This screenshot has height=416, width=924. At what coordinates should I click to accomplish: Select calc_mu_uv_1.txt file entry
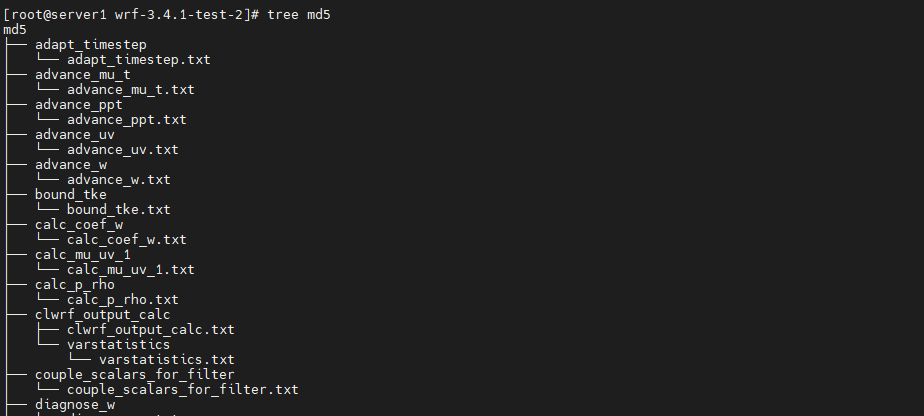click(x=130, y=270)
